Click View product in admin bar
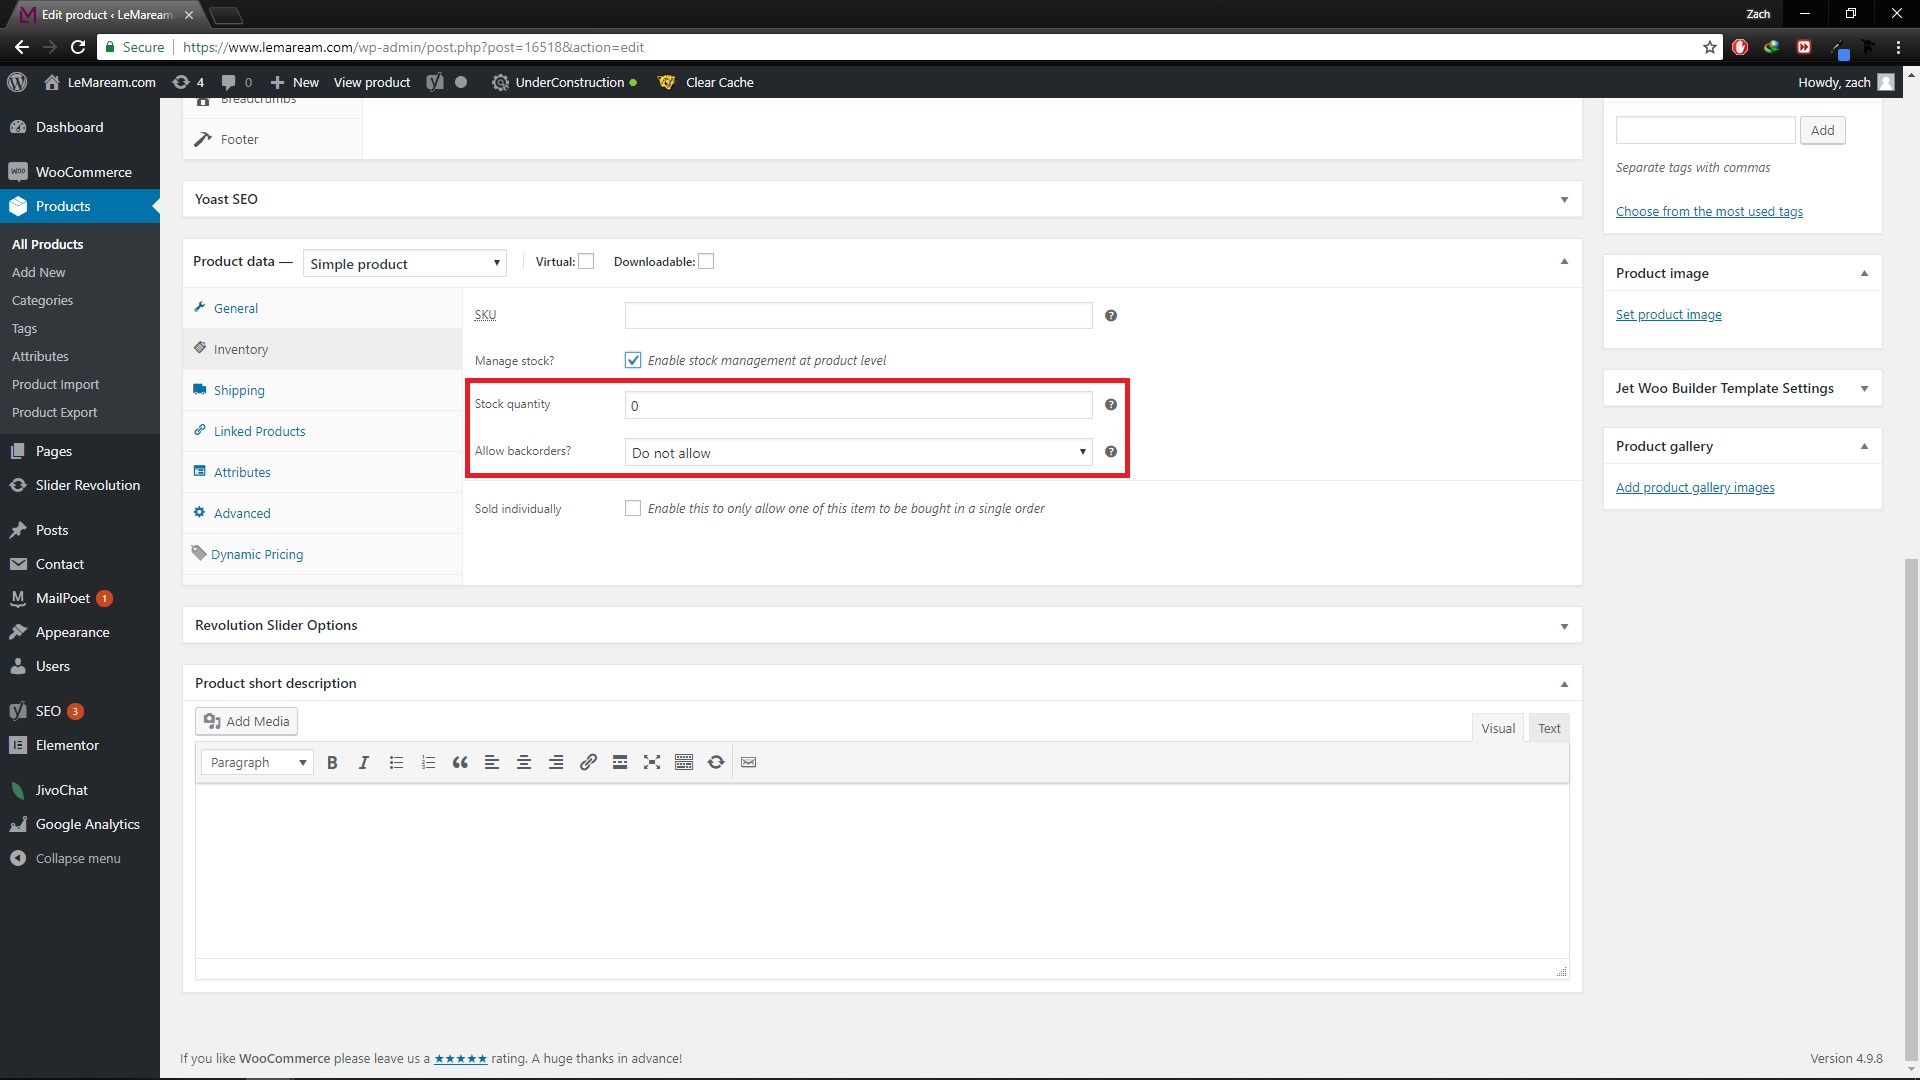1920x1080 pixels. [372, 83]
